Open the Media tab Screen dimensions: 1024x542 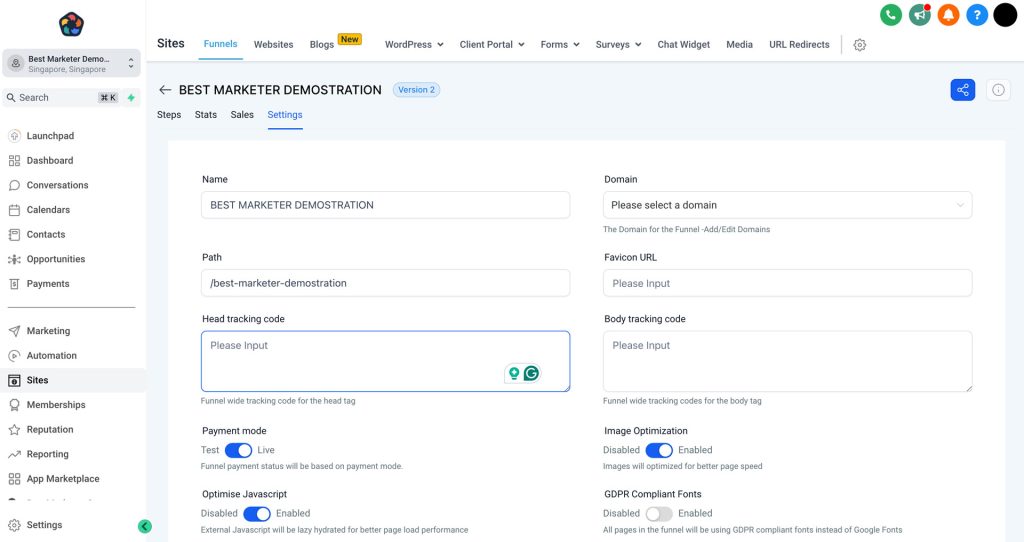(x=739, y=44)
